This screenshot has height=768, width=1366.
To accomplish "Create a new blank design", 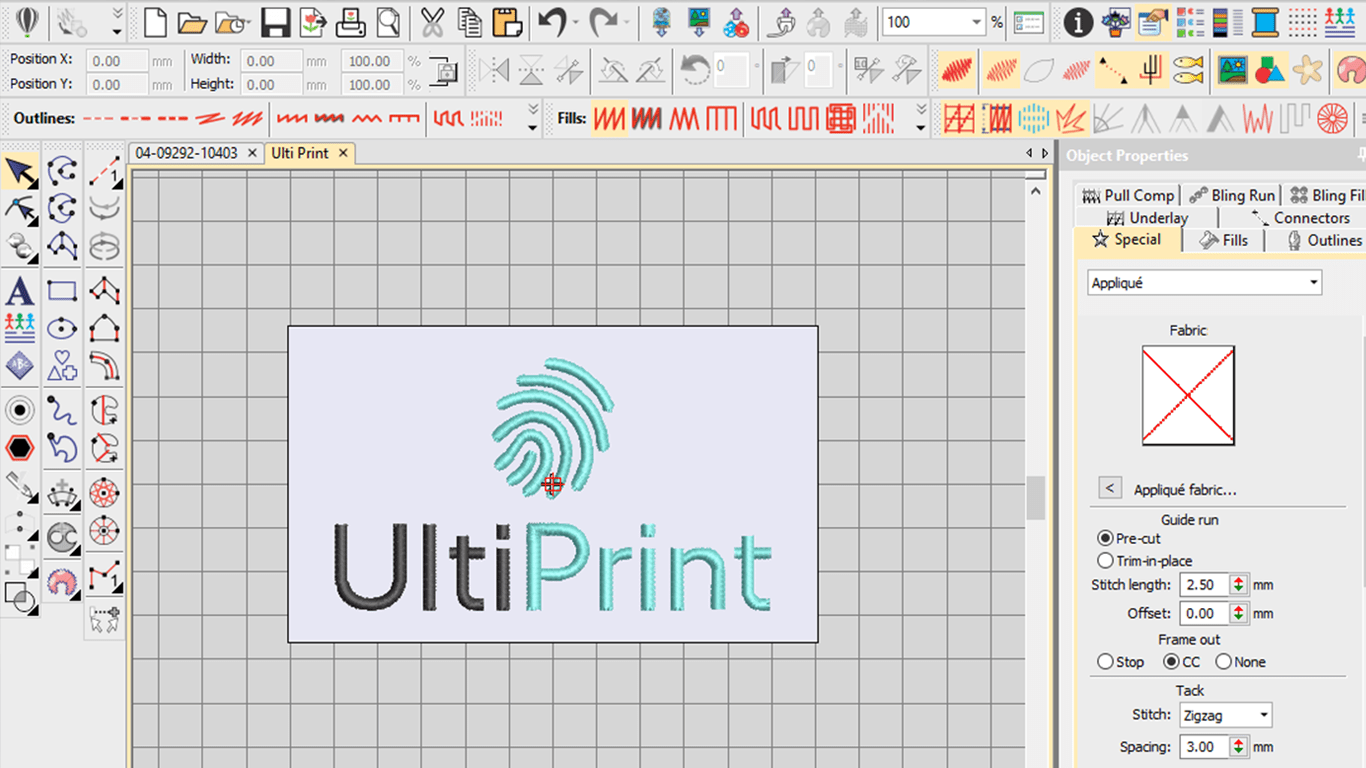I will 155,22.
